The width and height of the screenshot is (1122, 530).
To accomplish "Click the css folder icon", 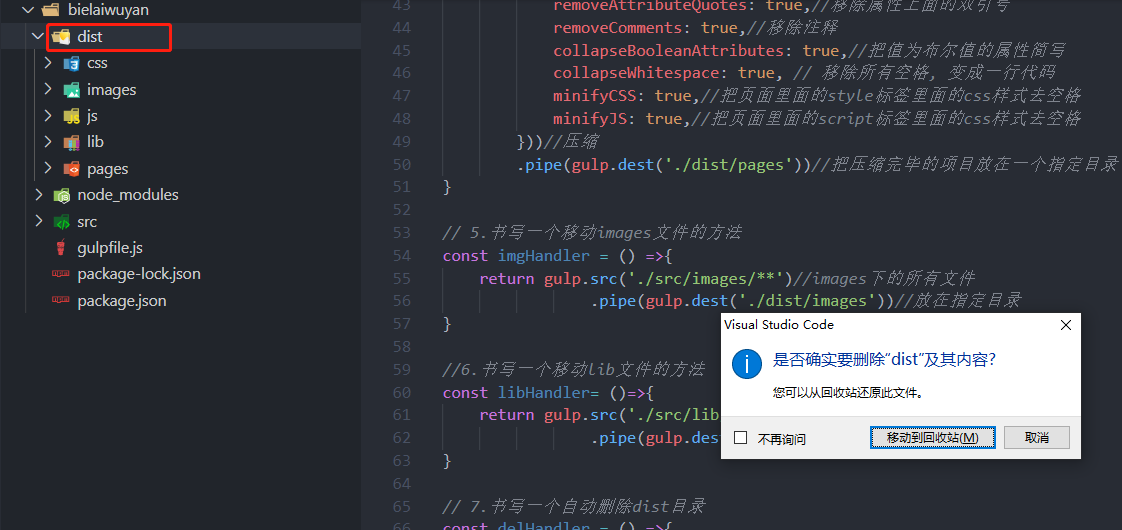I will pos(71,64).
